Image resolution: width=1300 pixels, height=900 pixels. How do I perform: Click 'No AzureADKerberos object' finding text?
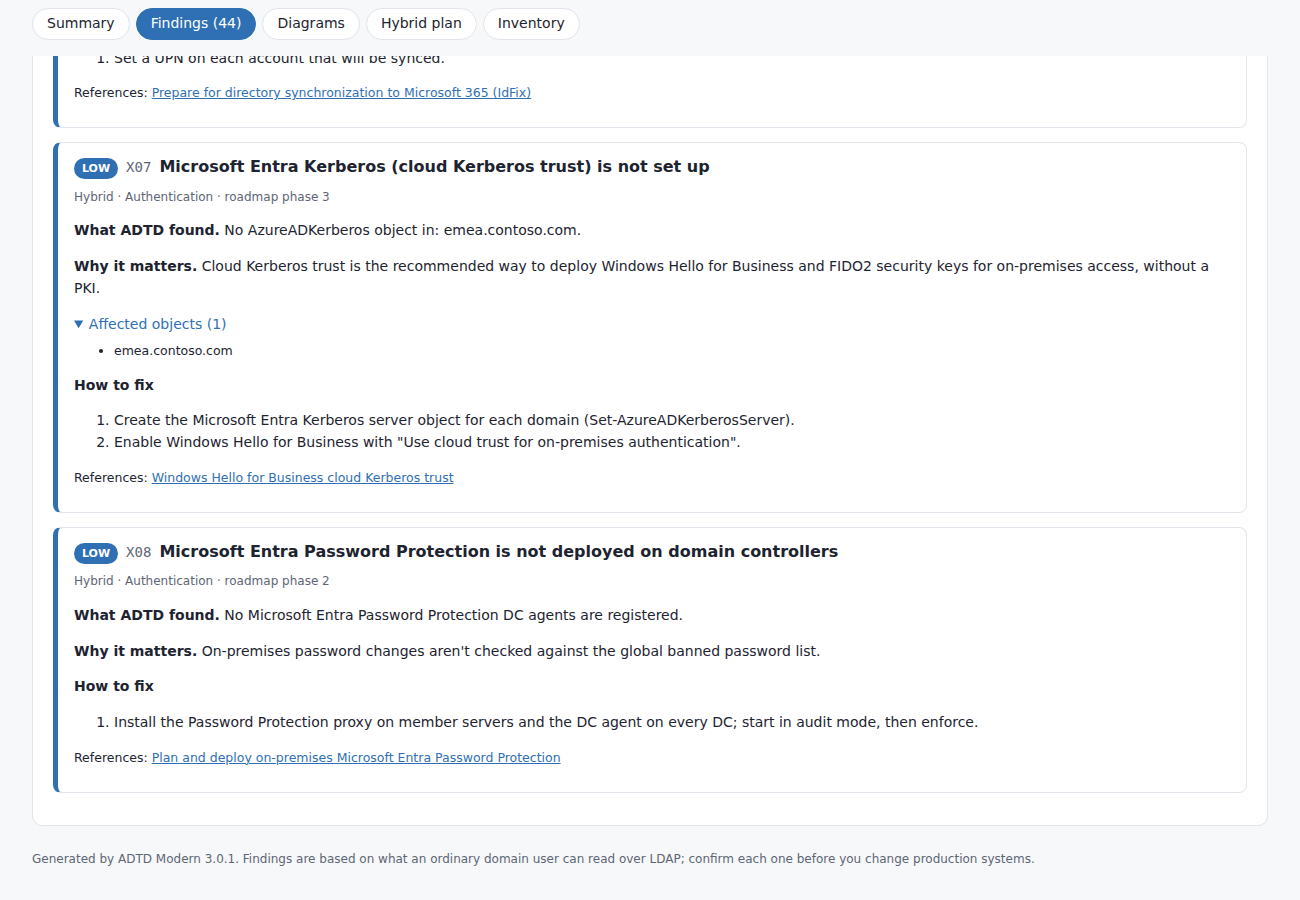(402, 230)
